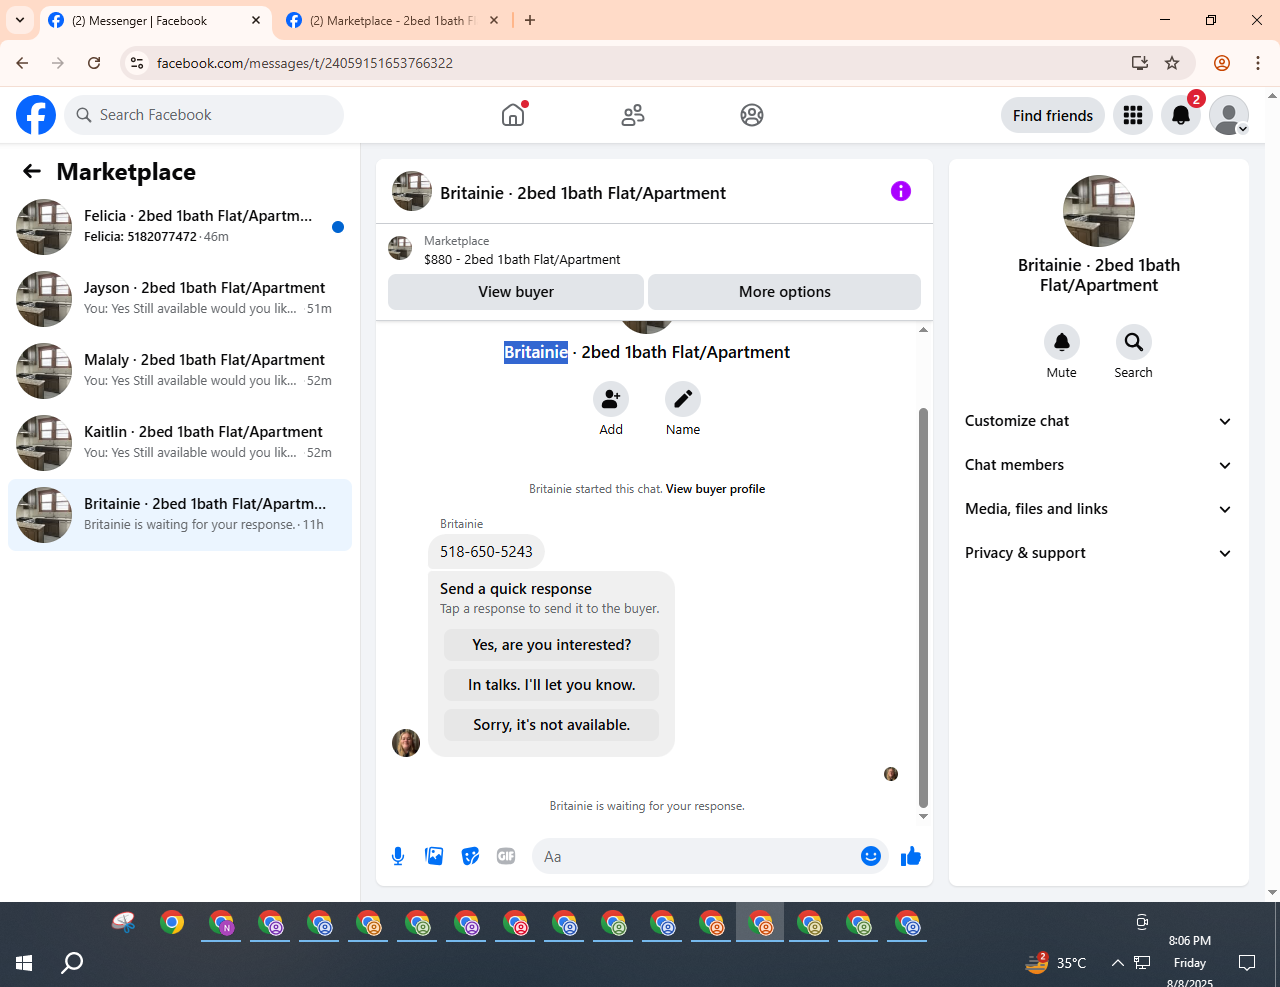Open the Windows Start menu
Viewport: 1280px width, 987px height.
pos(24,963)
